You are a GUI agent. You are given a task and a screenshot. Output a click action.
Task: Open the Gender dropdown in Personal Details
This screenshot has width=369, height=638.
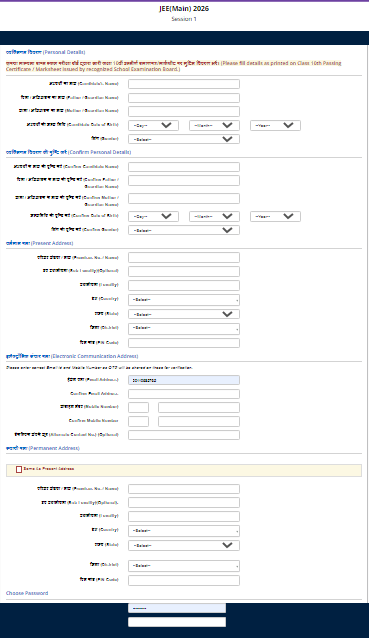click(184, 139)
